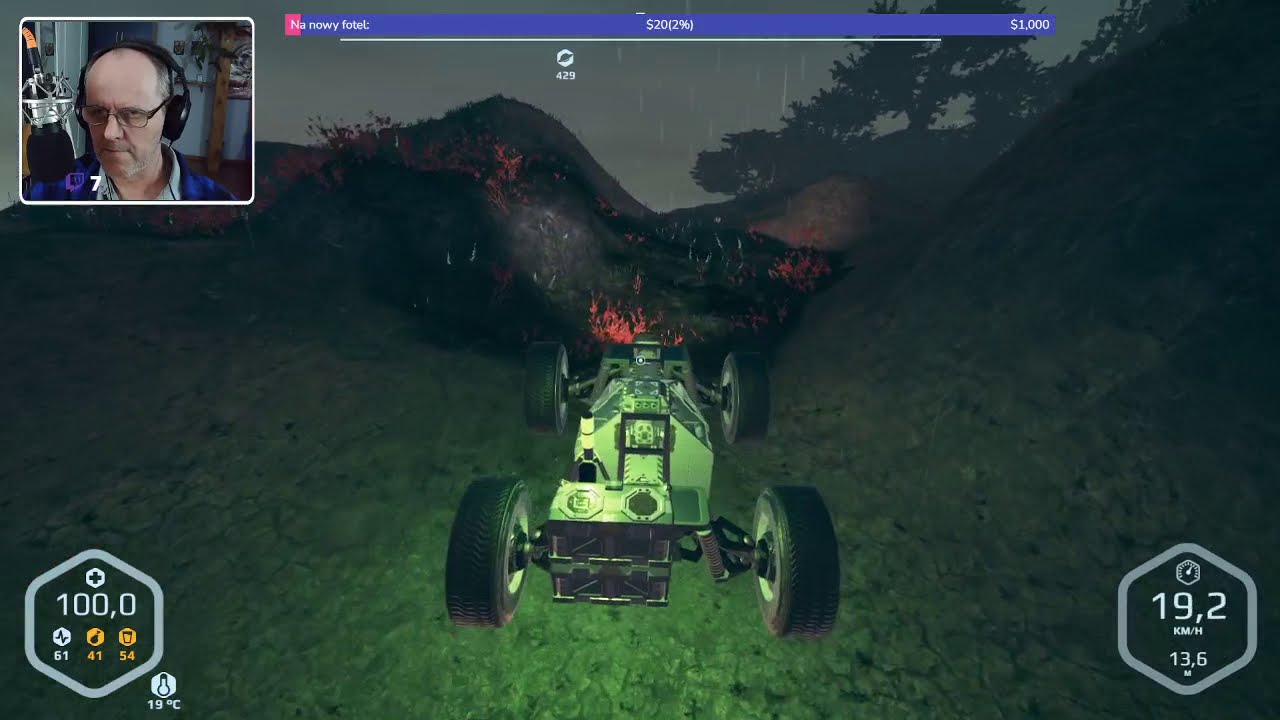Click the waypoint marker icon labeled 429
1280x720 pixels.
click(x=565, y=58)
